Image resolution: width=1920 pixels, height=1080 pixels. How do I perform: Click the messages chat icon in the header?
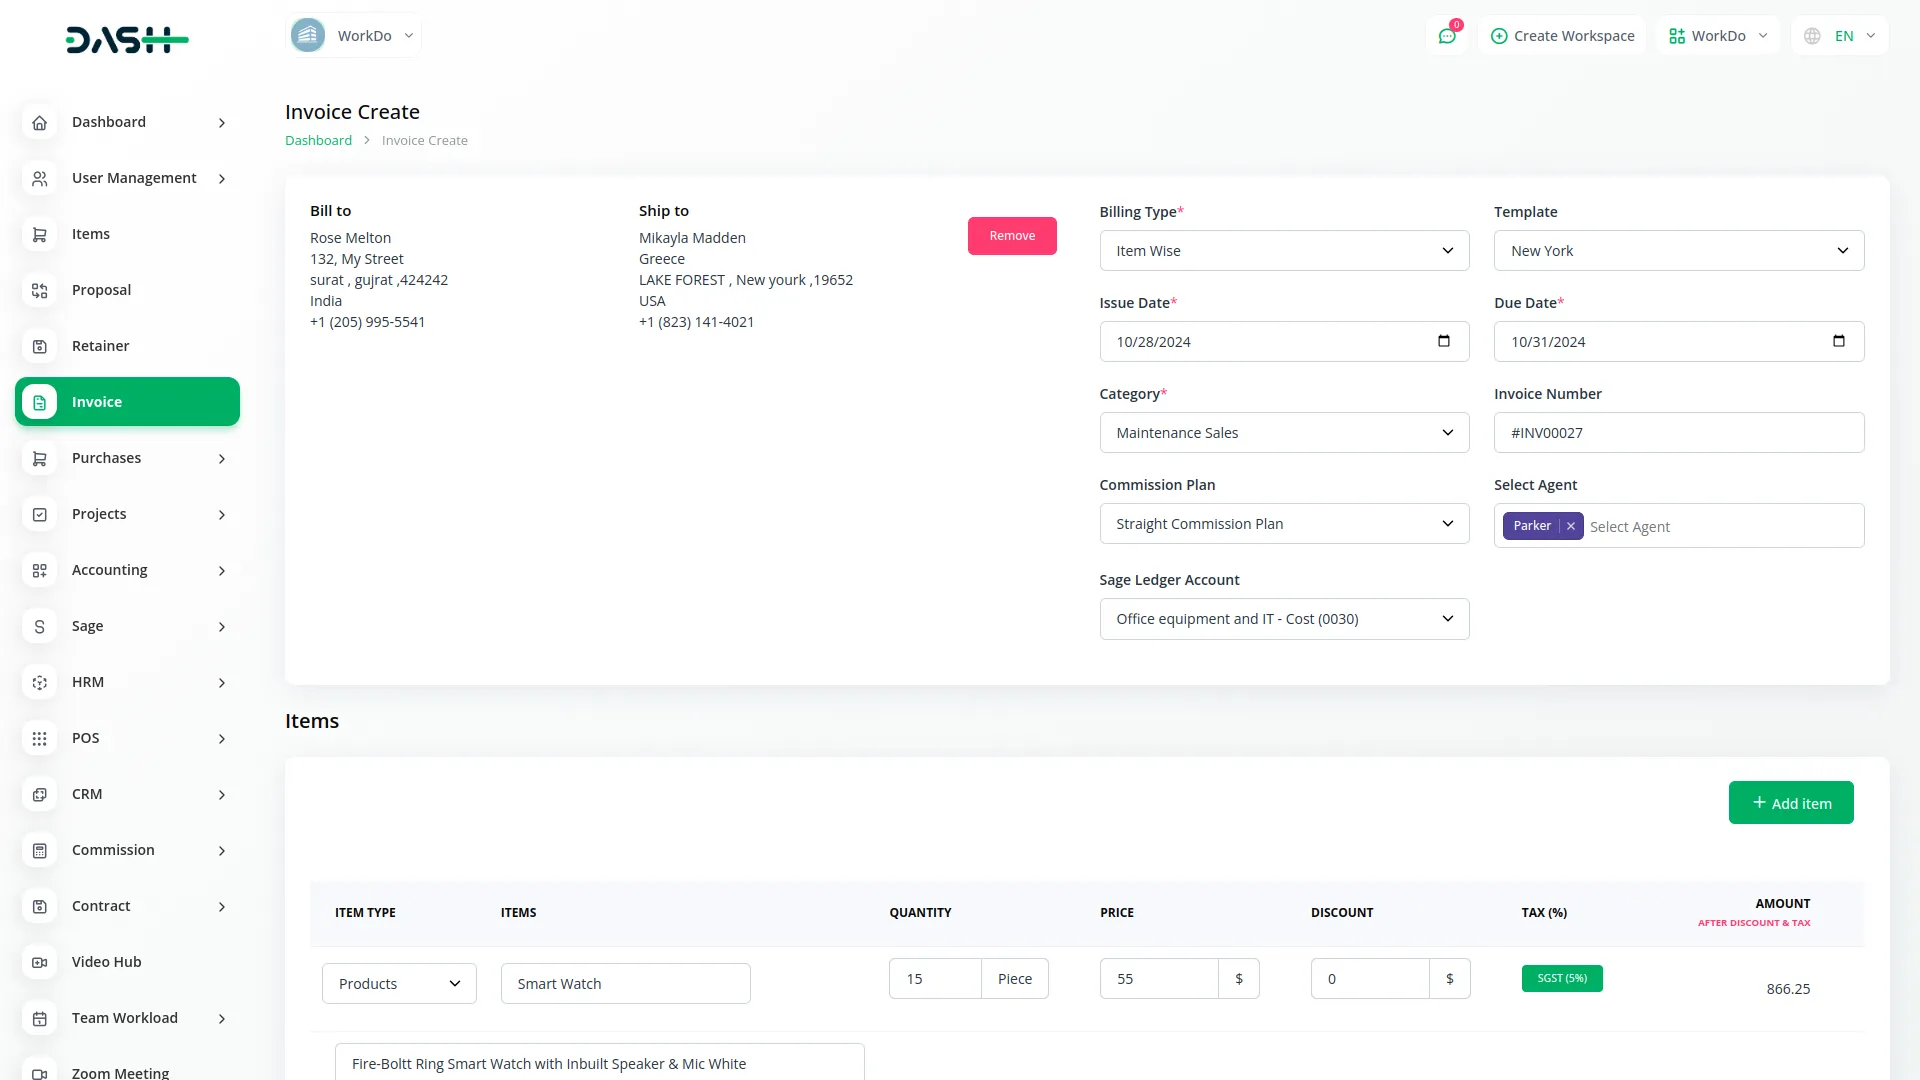click(1447, 35)
